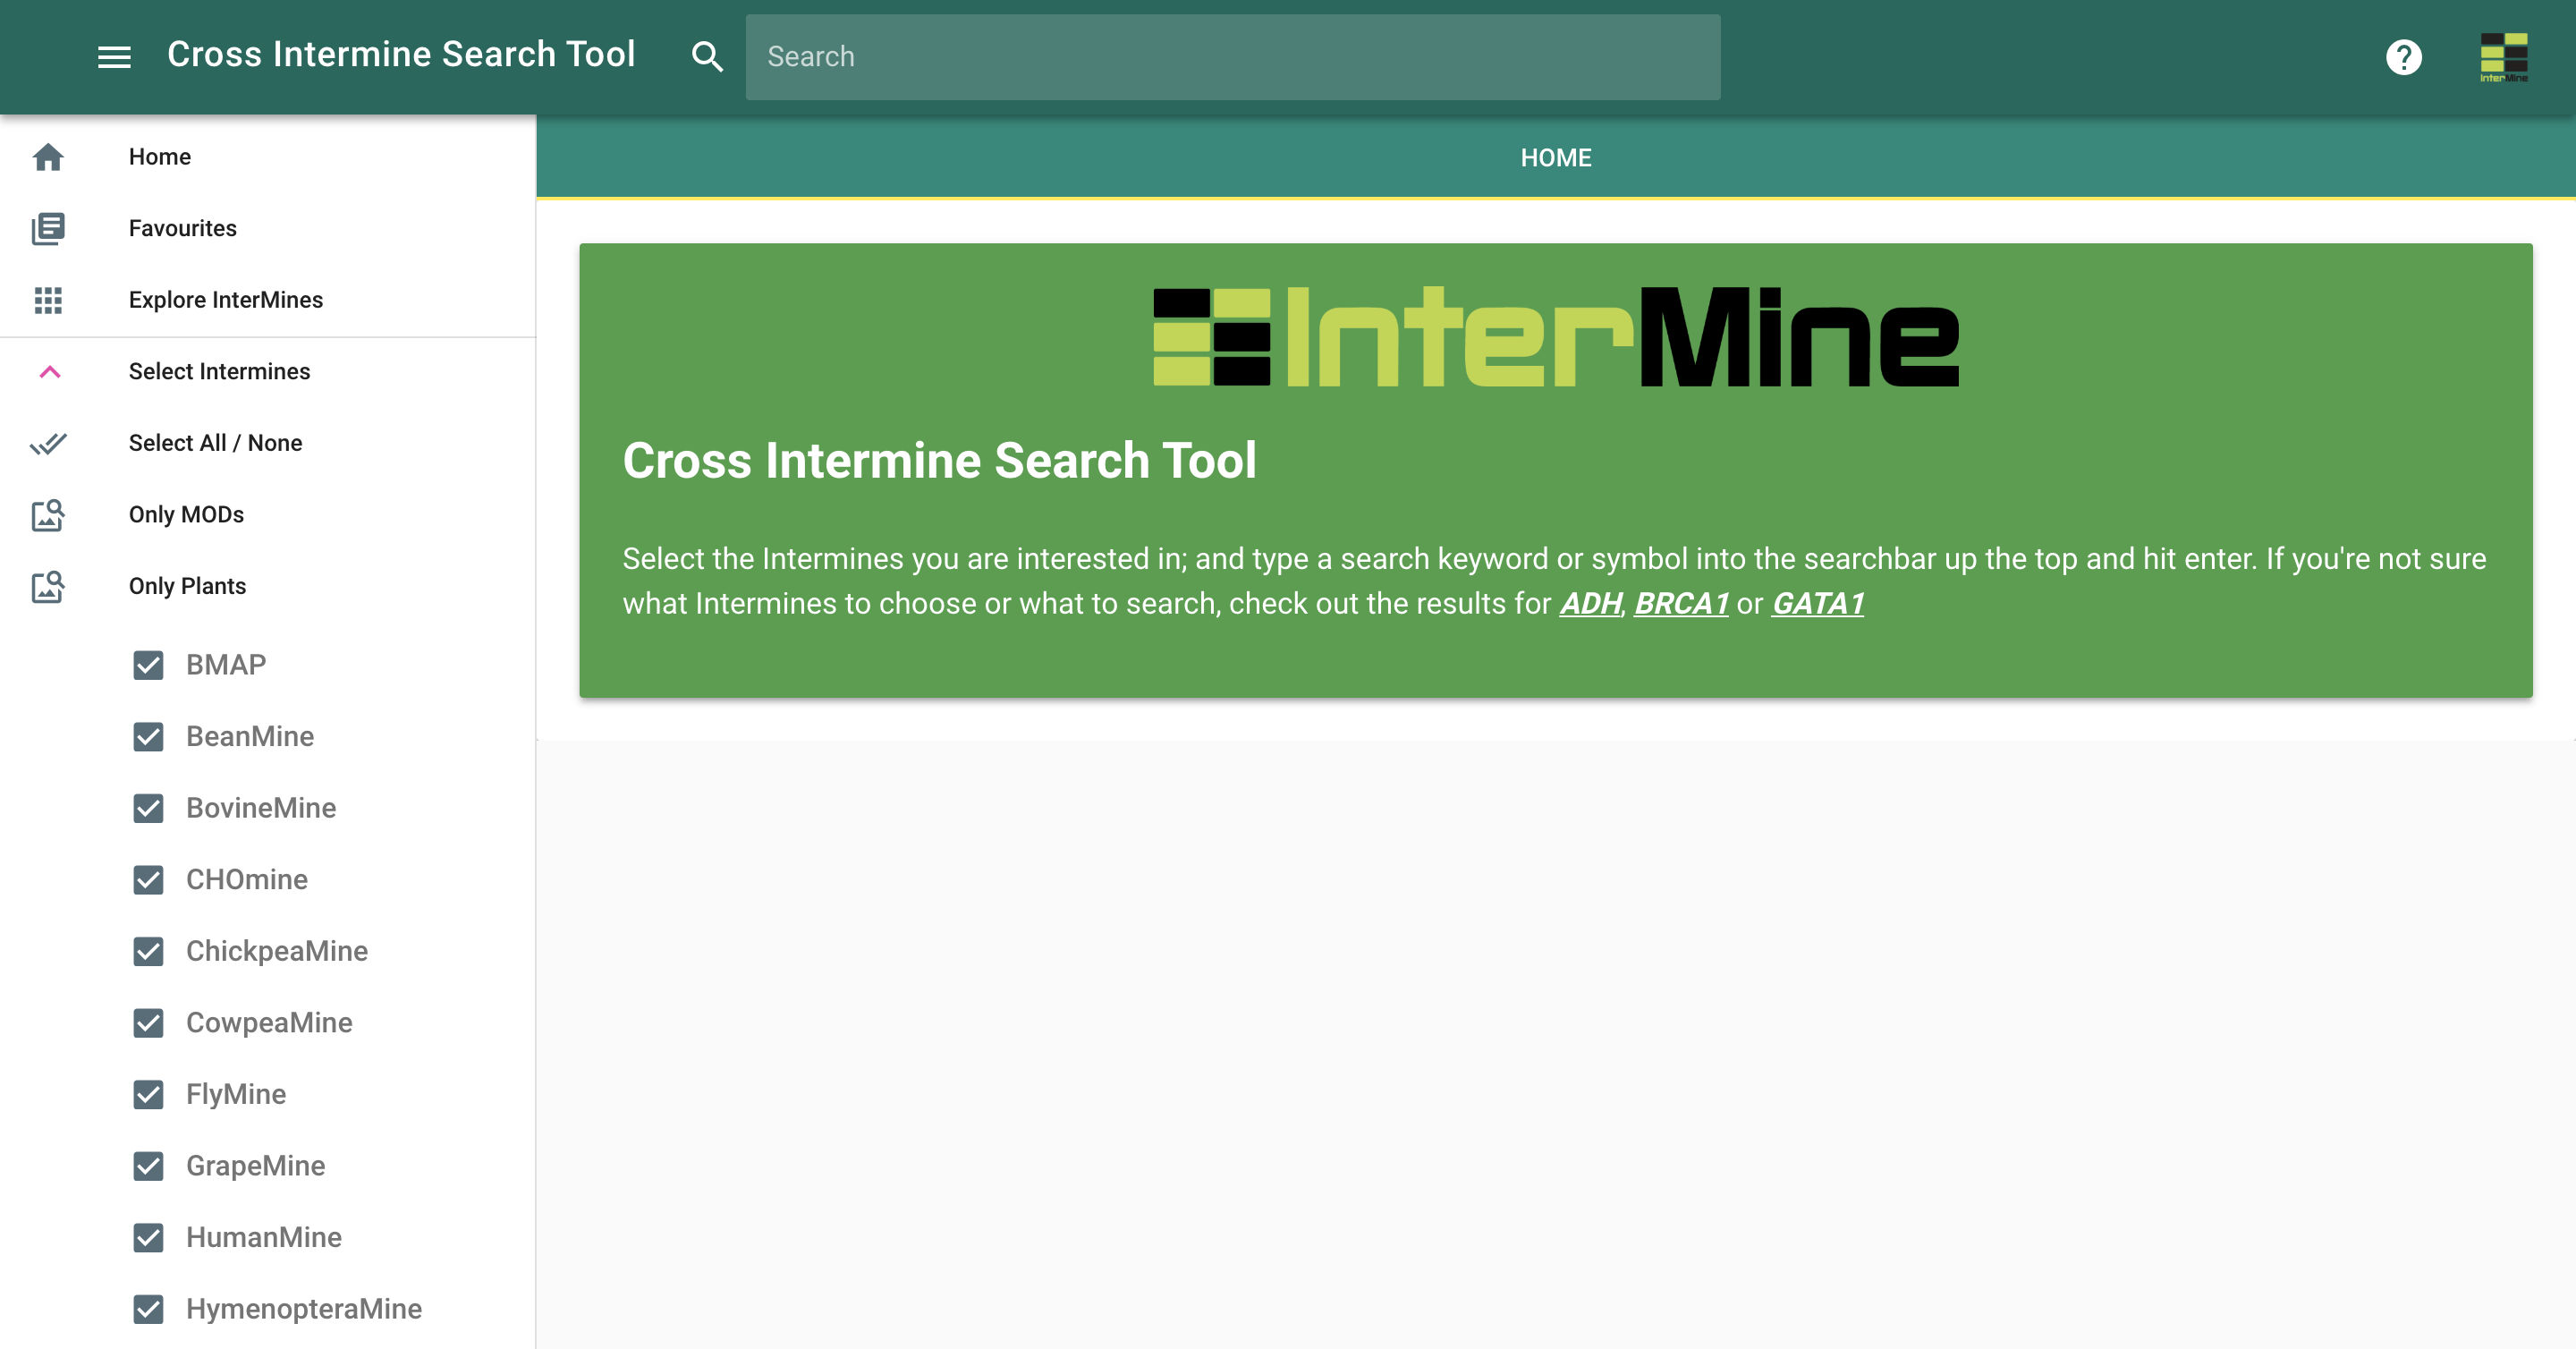2576x1349 pixels.
Task: Click the InterMine logo in top right corner
Action: point(2506,57)
